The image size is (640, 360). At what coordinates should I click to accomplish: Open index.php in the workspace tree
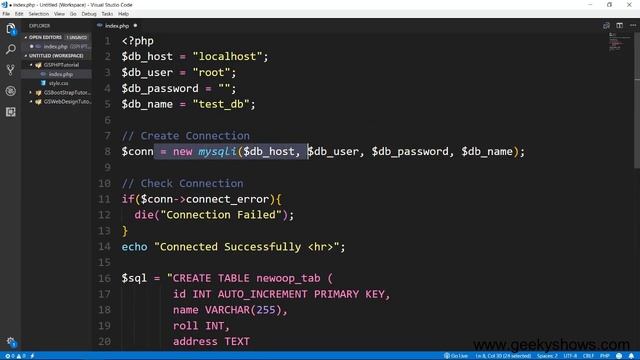[56, 74]
